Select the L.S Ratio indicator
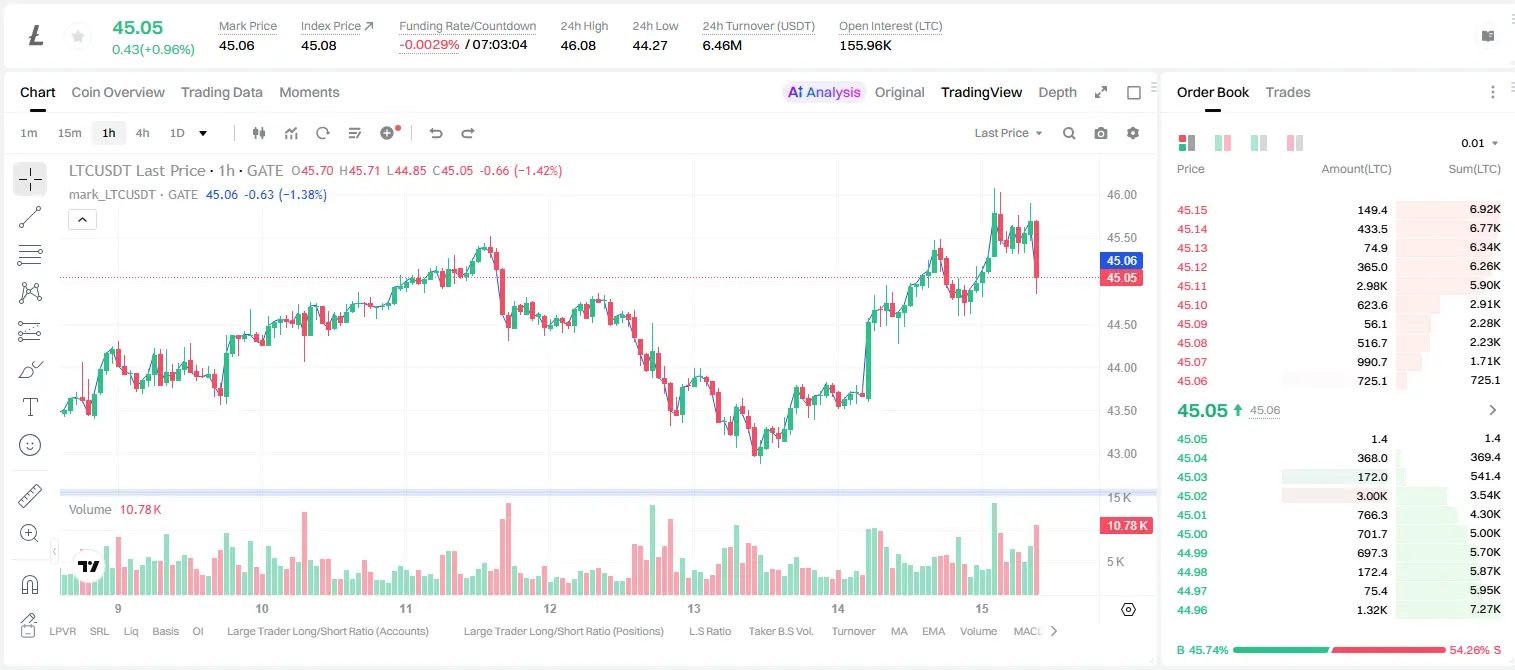1515x670 pixels. pyautogui.click(x=710, y=631)
